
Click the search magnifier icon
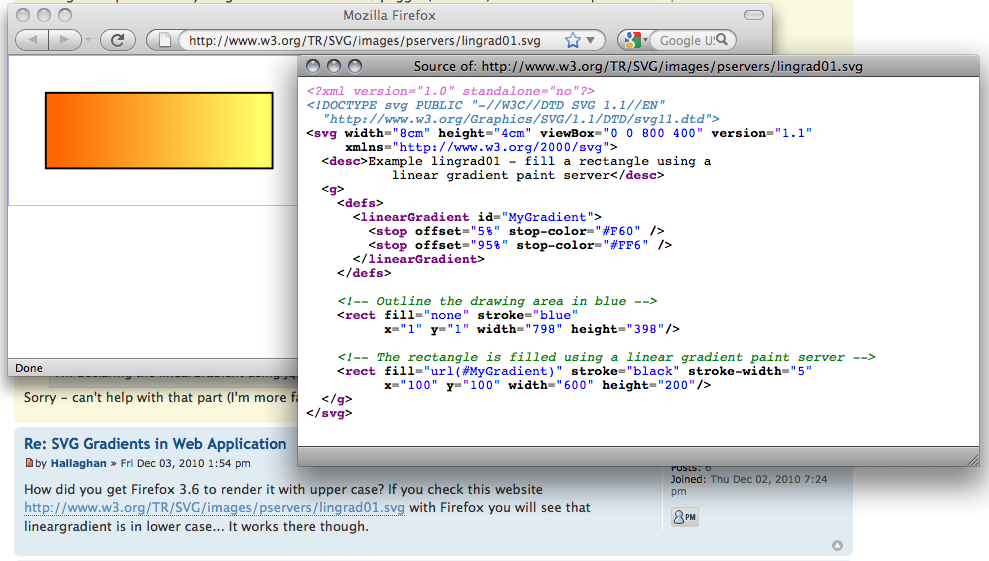tap(722, 40)
